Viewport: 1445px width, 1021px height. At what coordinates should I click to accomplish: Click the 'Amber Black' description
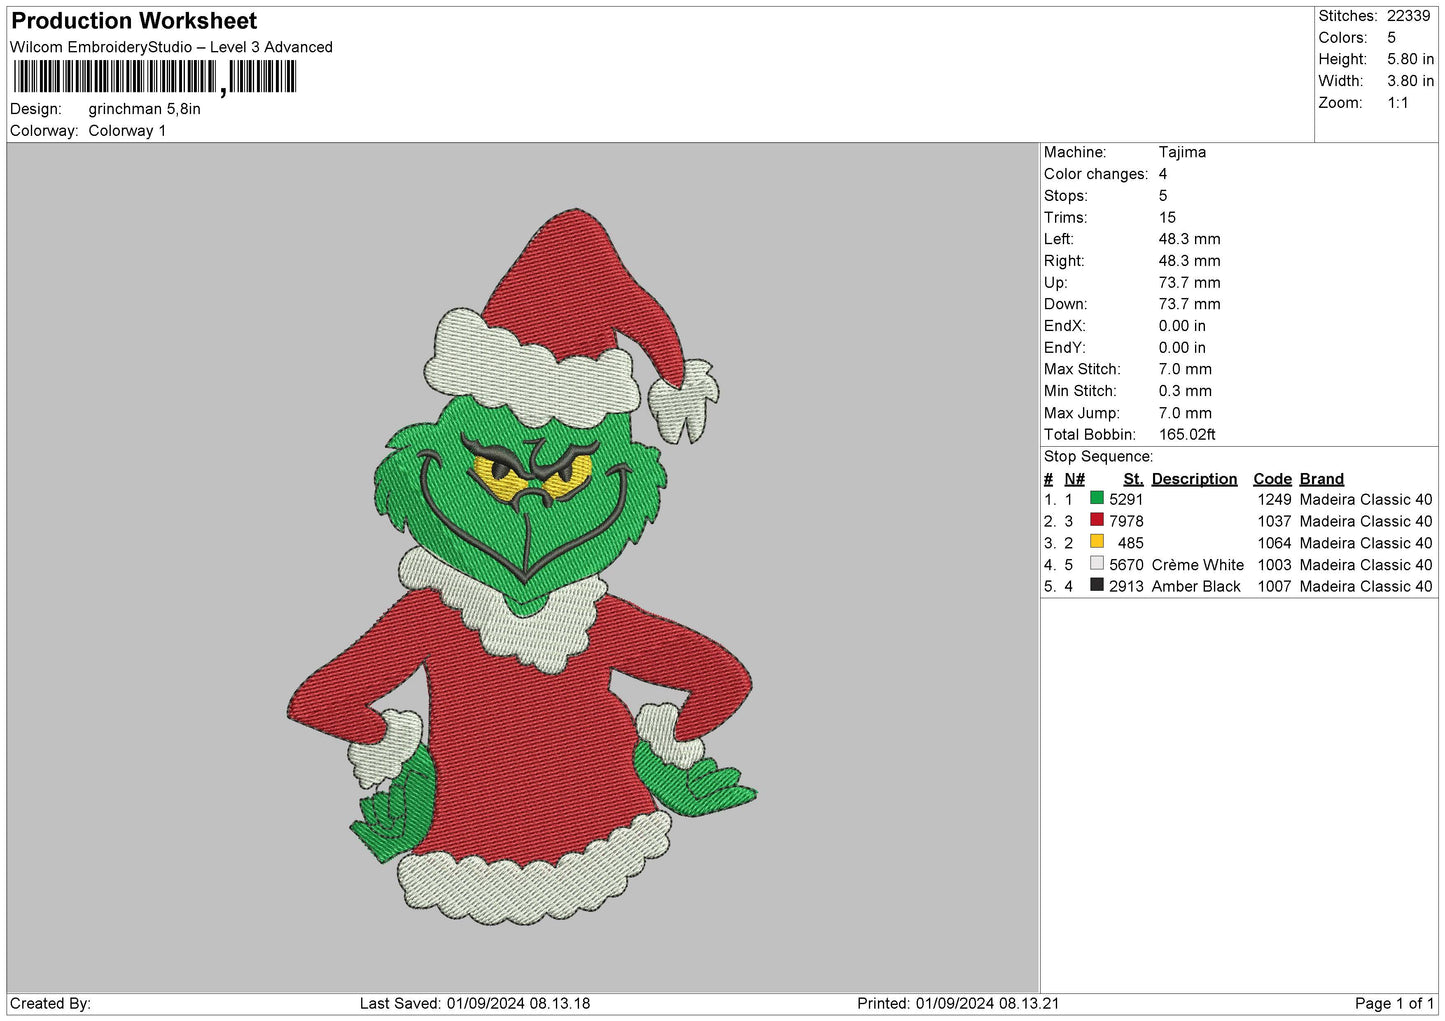[x=1196, y=586]
